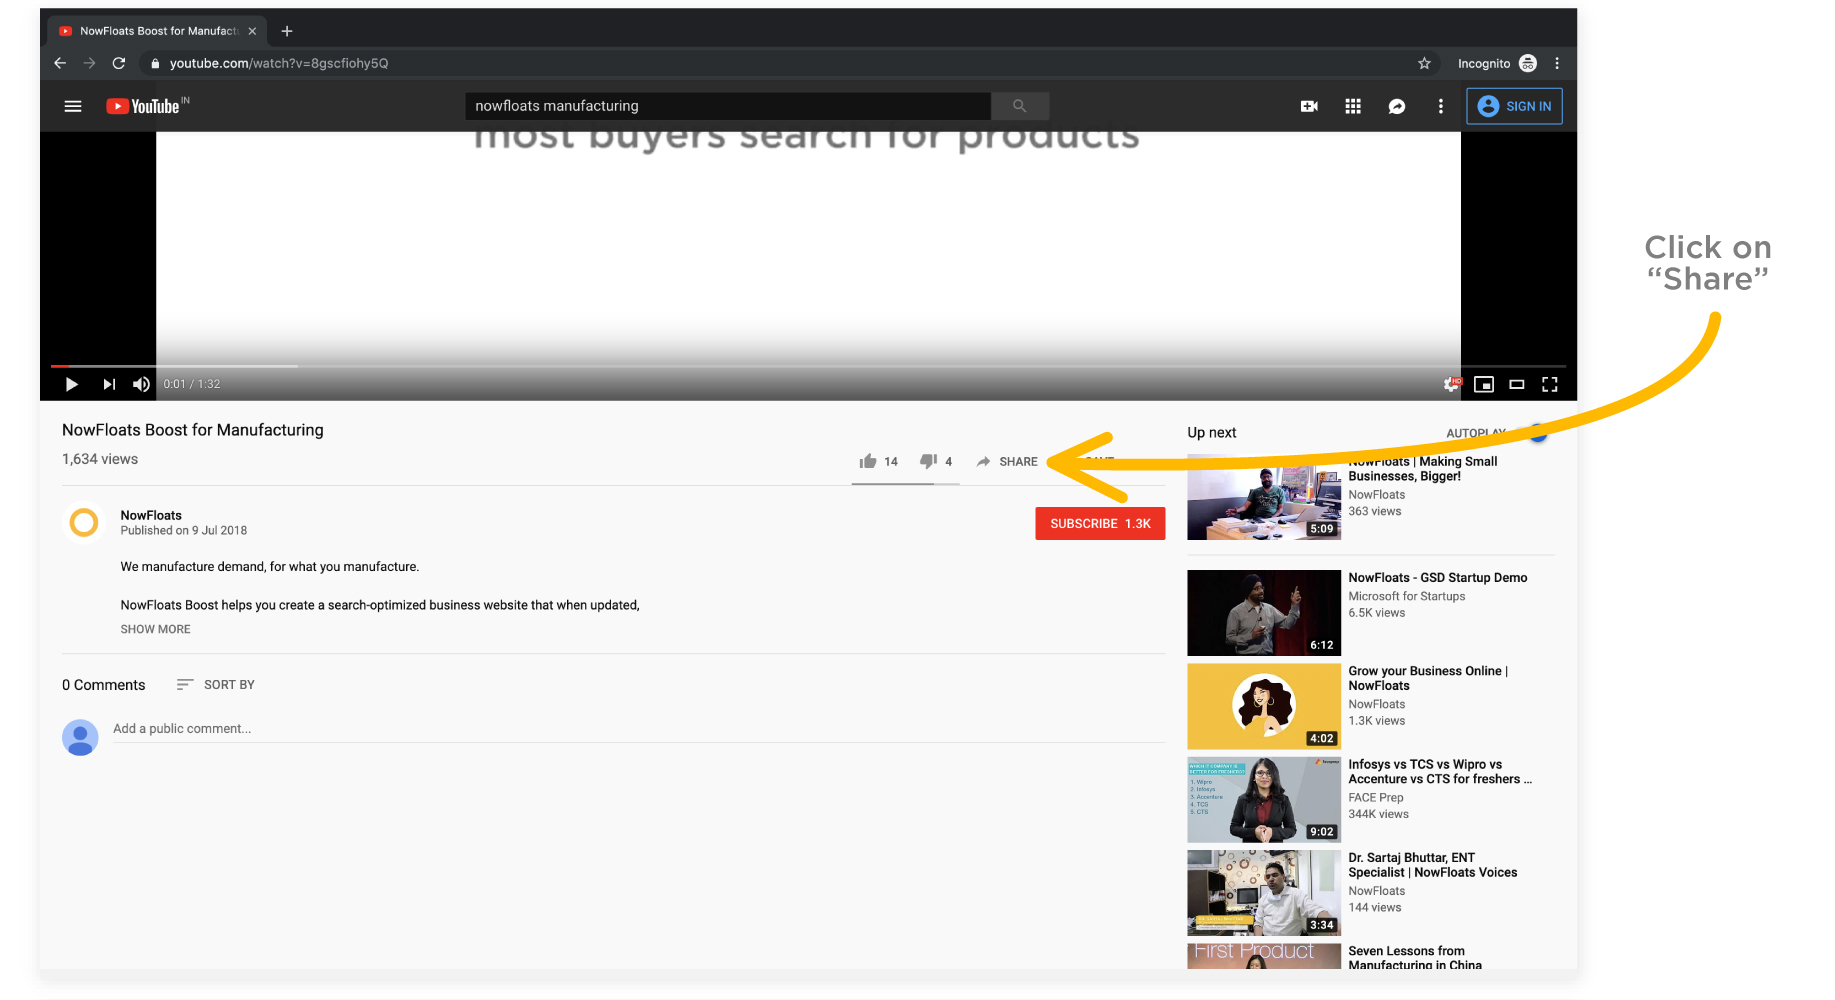1835x1000 pixels.
Task: Open Chrome's three-dot menu
Action: tap(1557, 63)
